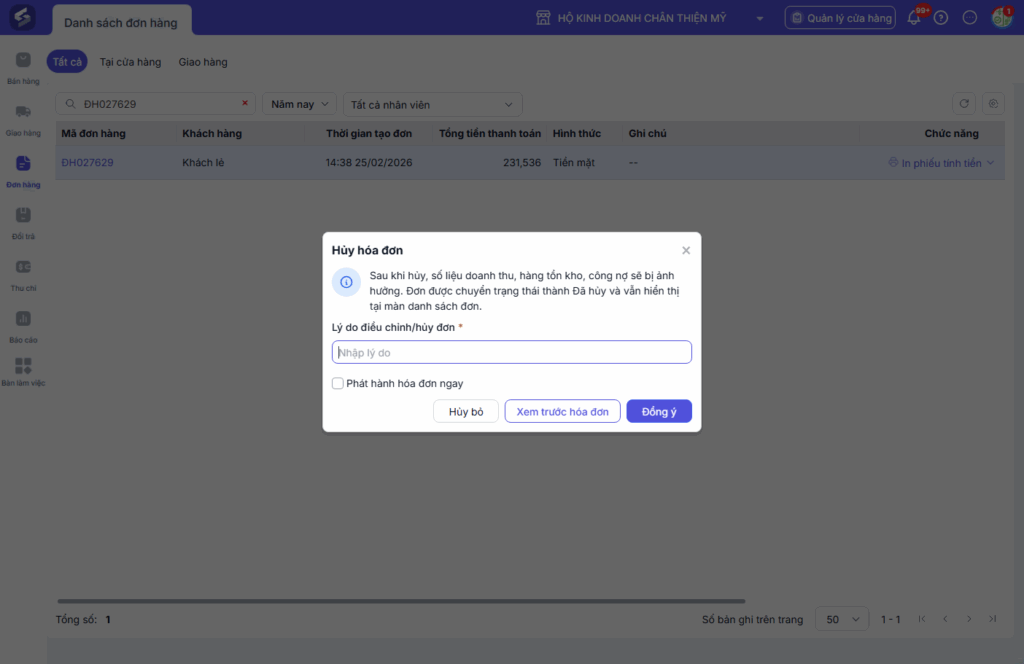
Task: Select the Đơn hàng sidebar icon
Action: [23, 163]
